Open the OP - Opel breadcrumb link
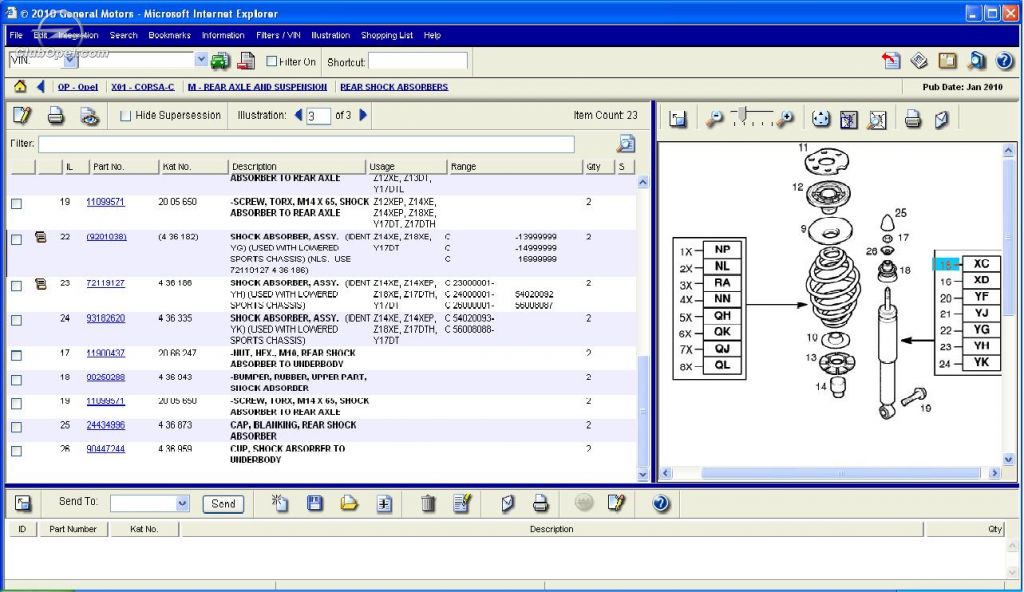1024x592 pixels. 78,87
